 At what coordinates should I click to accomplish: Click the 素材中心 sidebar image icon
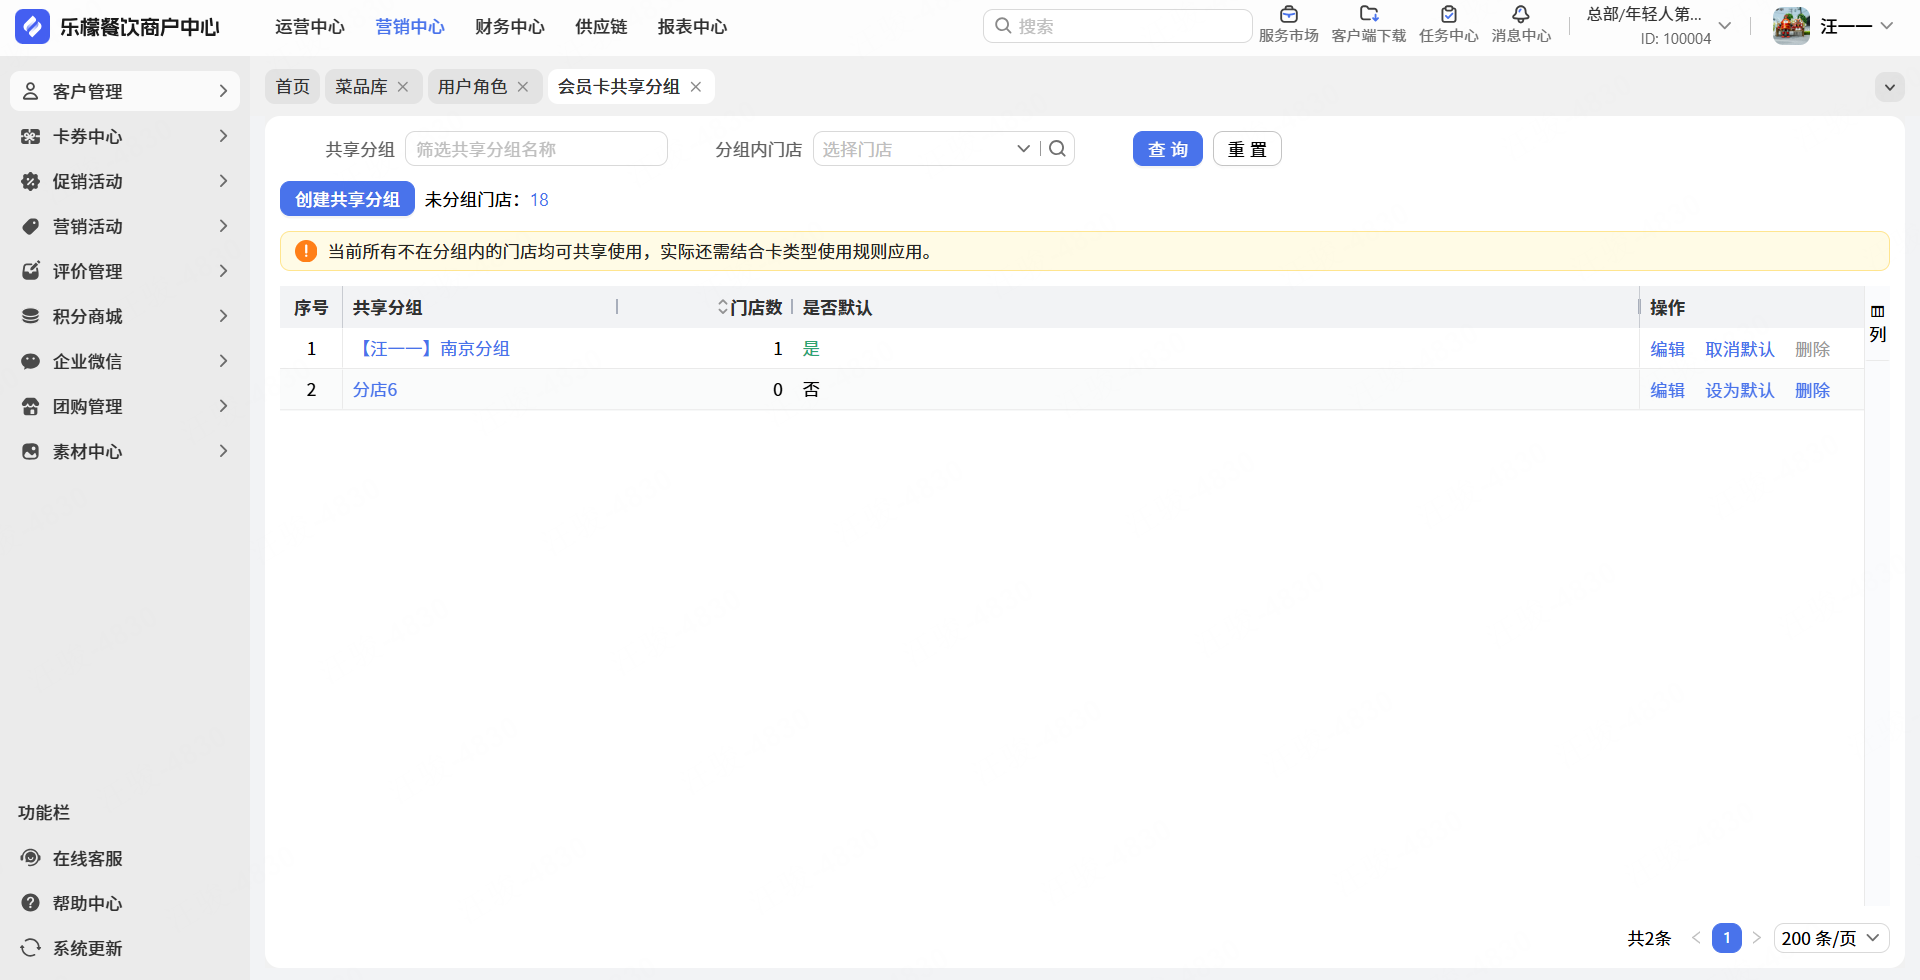[x=31, y=451]
